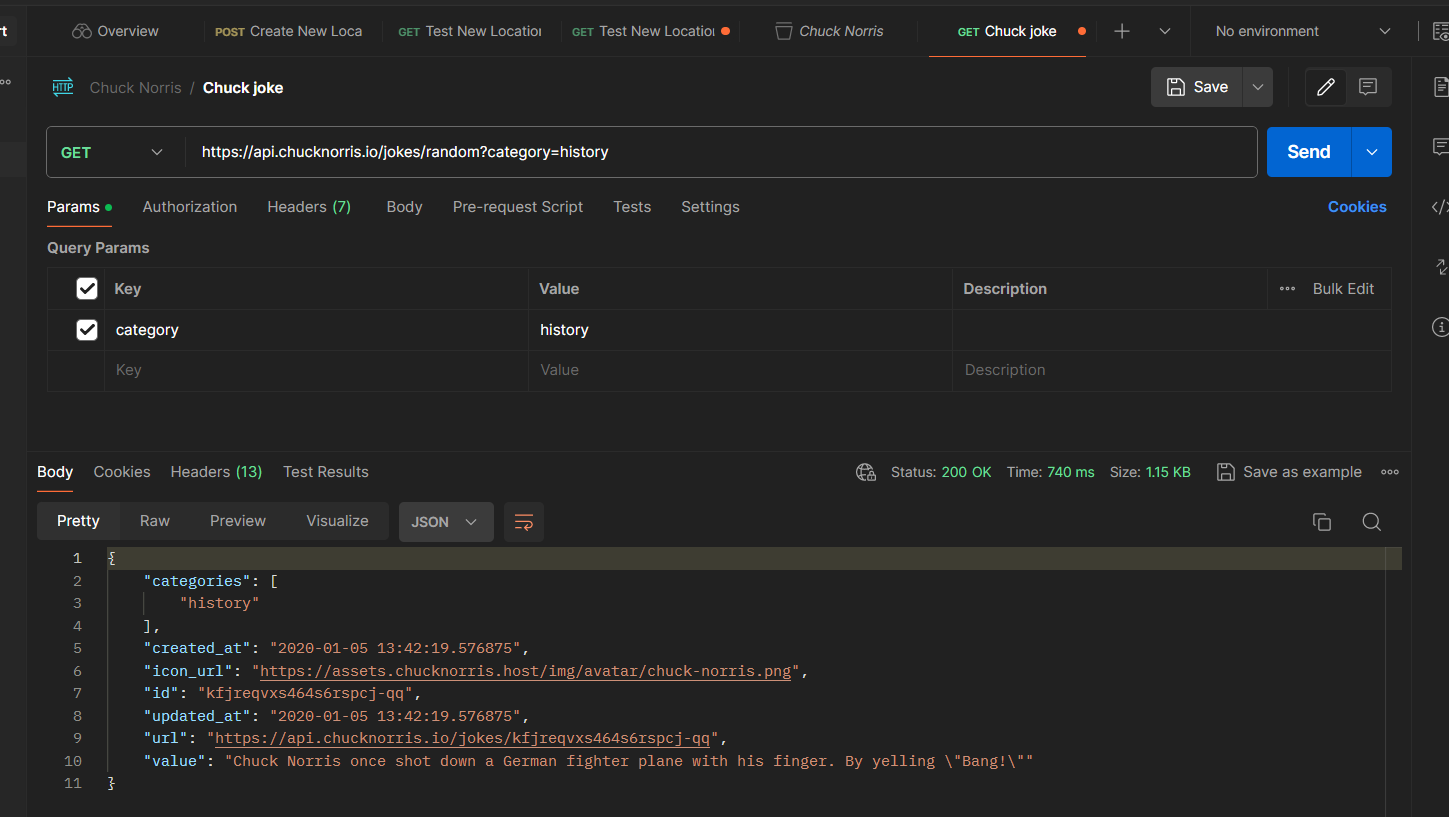This screenshot has height=817, width=1449.
Task: Click the Size: 1.15 KB text
Action: click(1150, 472)
